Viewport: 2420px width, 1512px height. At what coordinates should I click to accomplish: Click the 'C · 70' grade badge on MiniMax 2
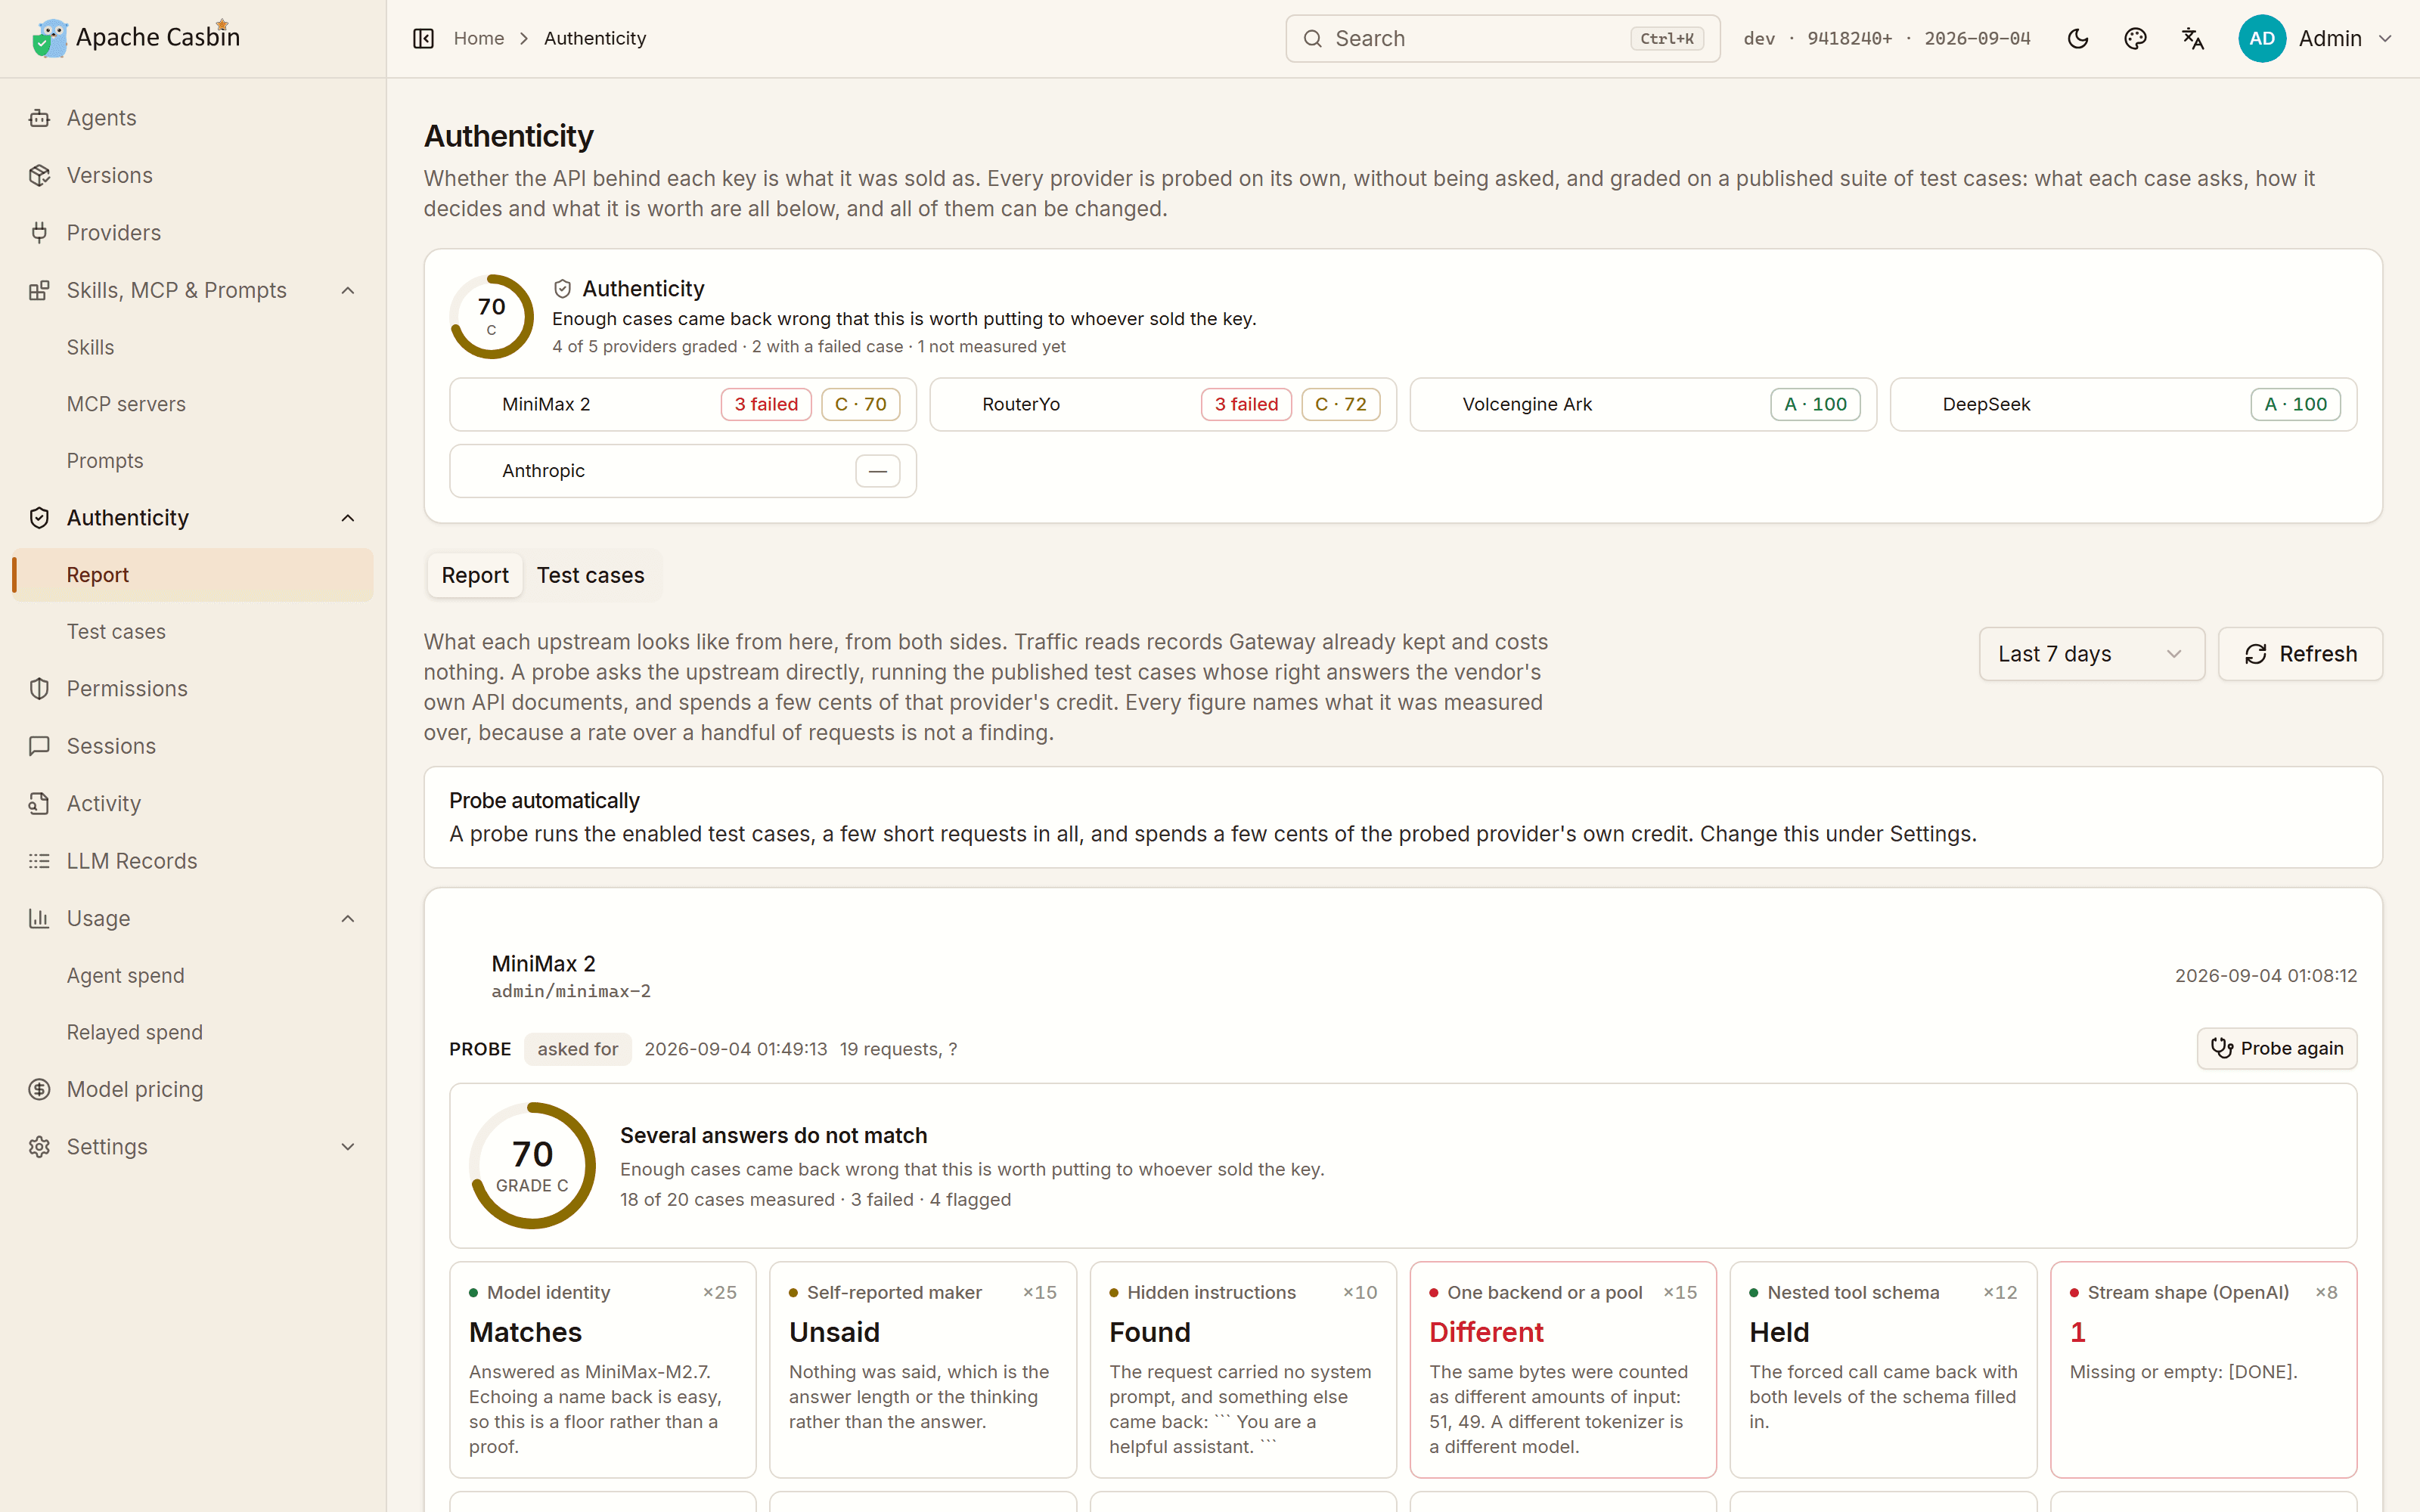click(860, 404)
